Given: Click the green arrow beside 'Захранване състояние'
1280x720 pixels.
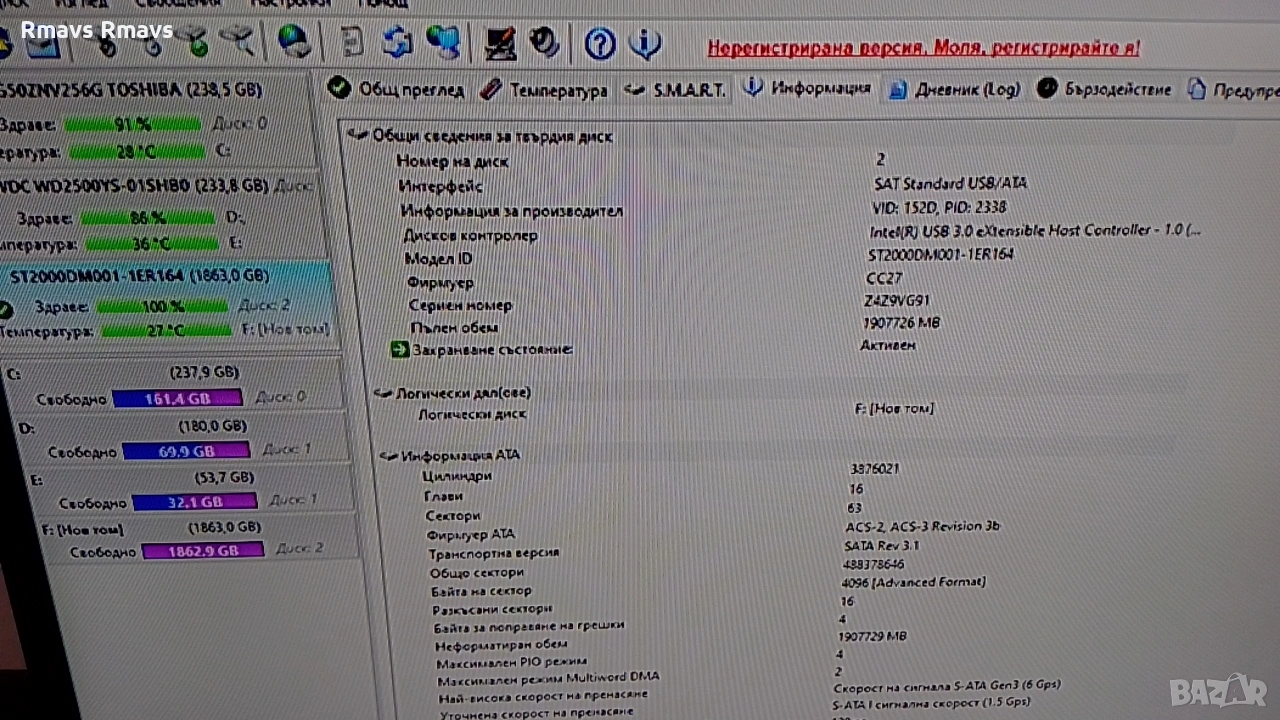Looking at the screenshot, I should [x=399, y=350].
